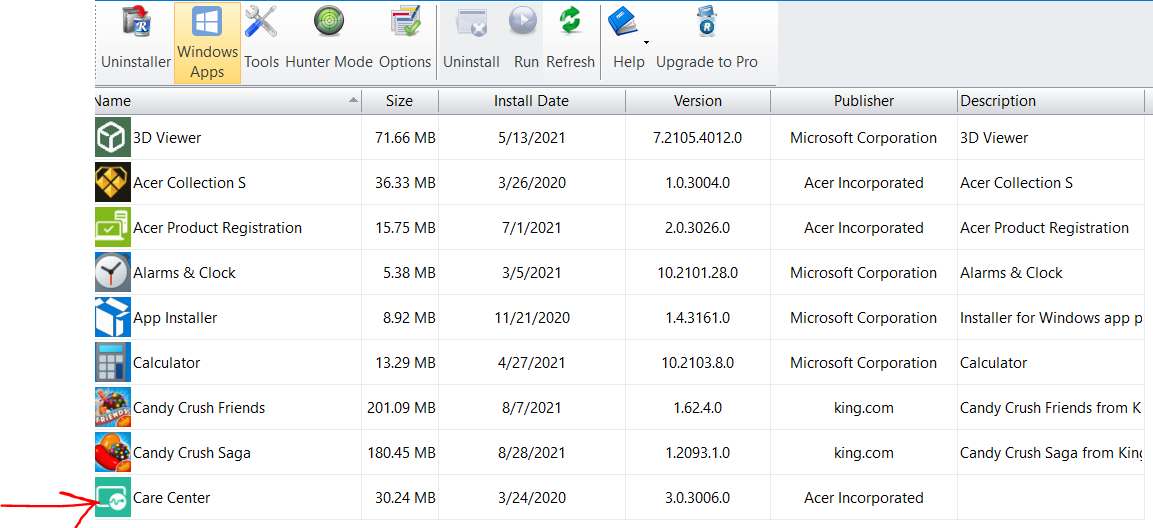Expand the Help dropdown arrow
Image resolution: width=1153 pixels, height=528 pixels.
(646, 42)
